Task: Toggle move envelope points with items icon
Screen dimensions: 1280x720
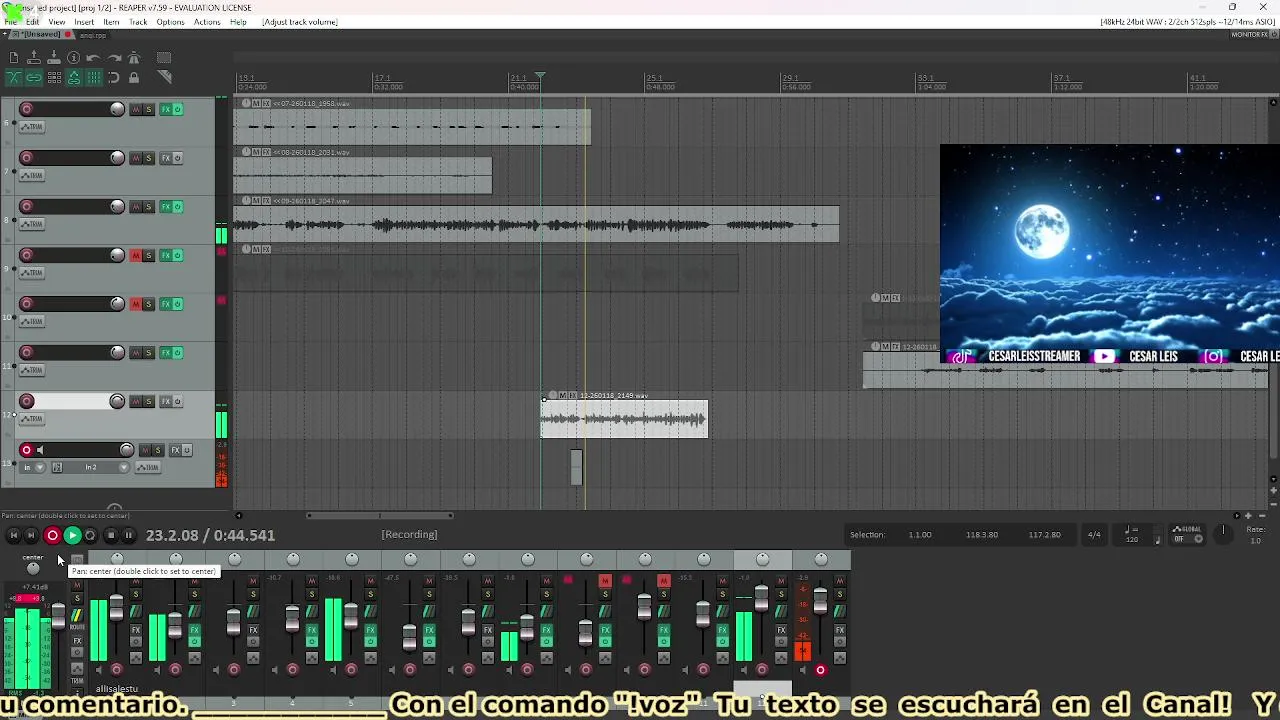Action: coord(74,77)
